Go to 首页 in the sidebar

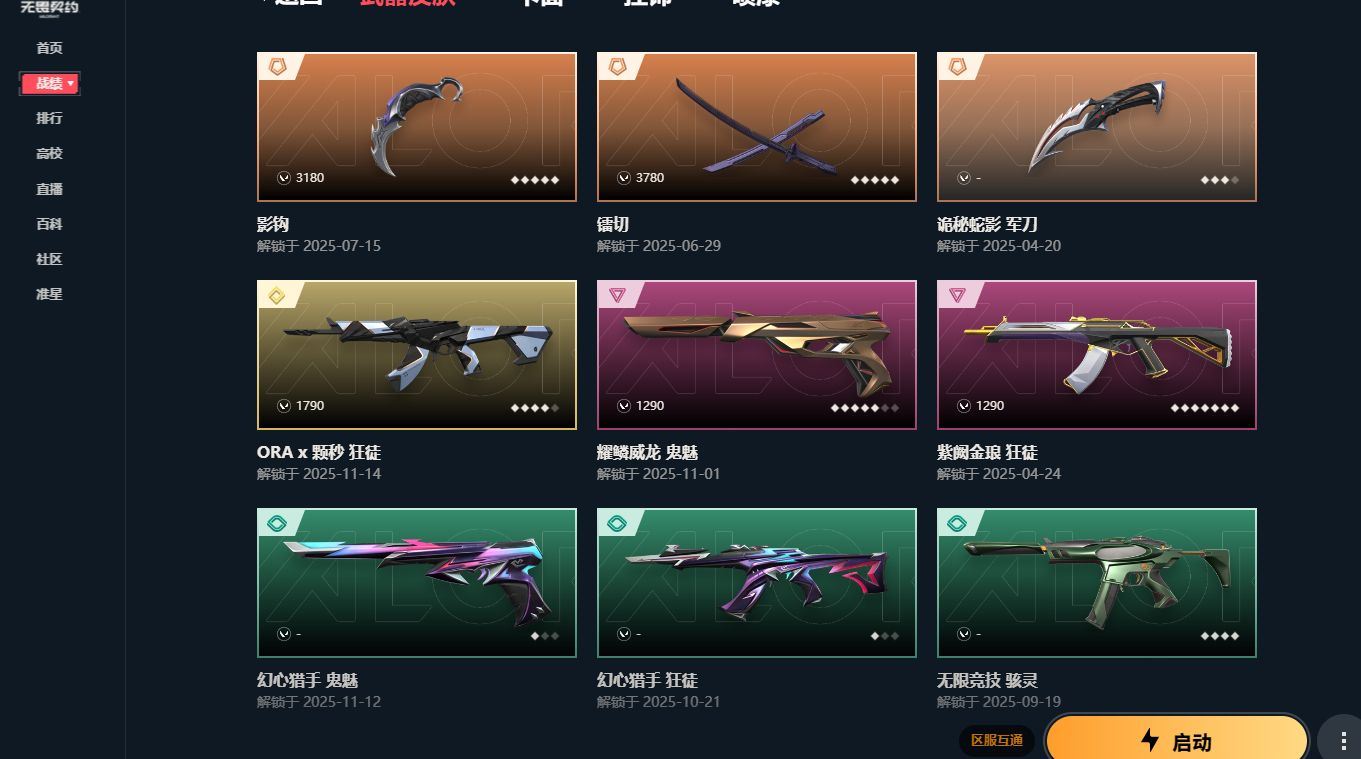[49, 48]
